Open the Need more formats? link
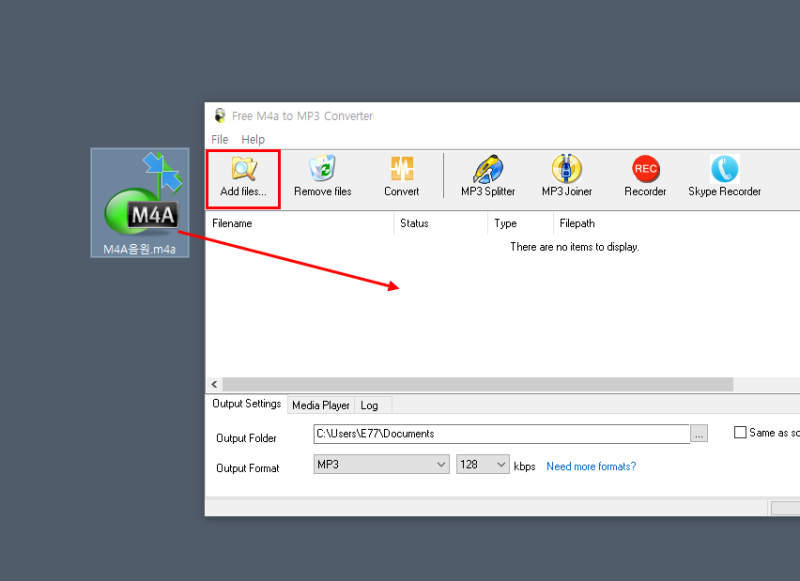800x581 pixels. (x=591, y=466)
